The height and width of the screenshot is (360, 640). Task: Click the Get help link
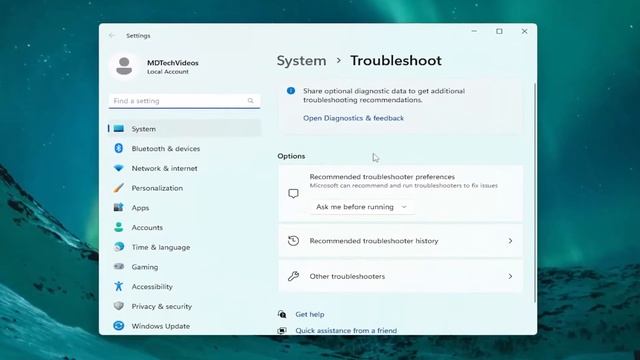coord(310,314)
